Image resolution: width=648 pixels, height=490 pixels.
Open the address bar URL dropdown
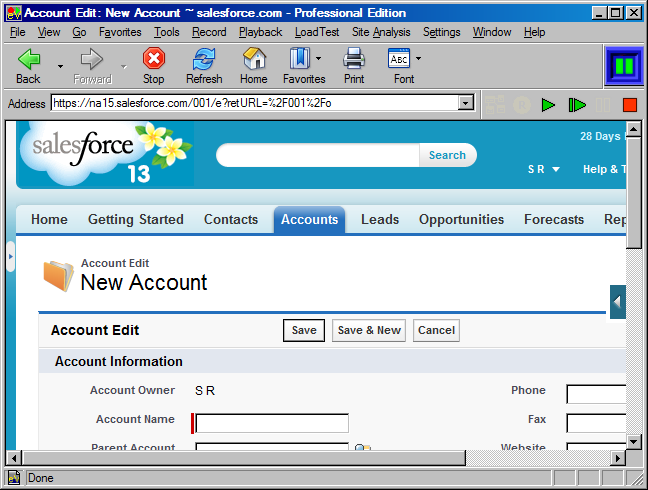click(466, 103)
